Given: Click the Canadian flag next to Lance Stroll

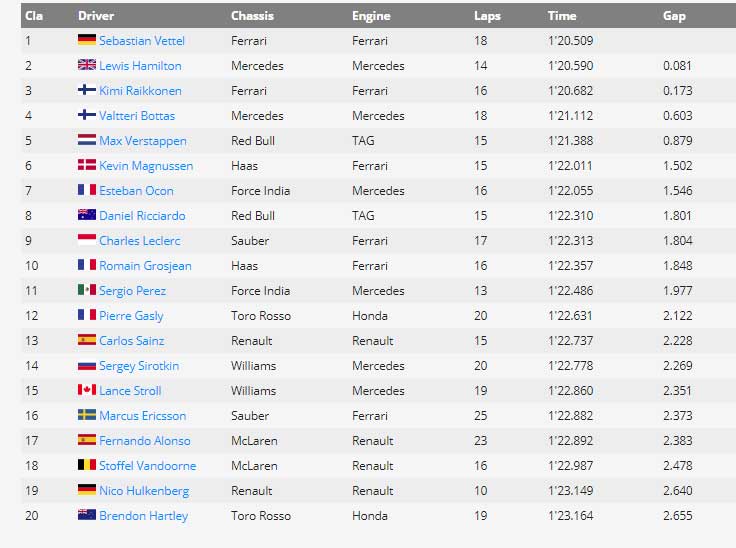Looking at the screenshot, I should click(87, 390).
